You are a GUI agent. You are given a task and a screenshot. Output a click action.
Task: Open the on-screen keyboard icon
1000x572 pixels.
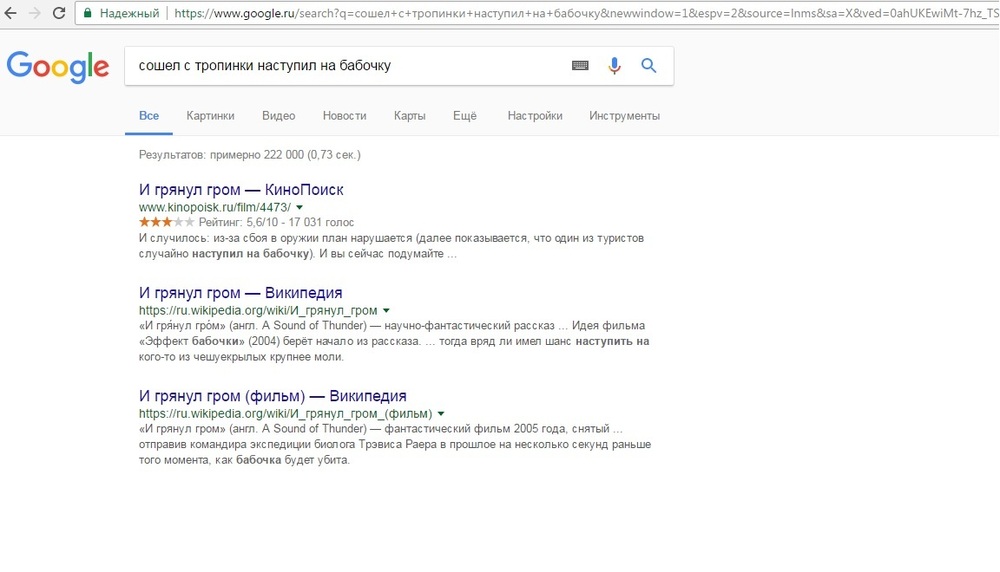coord(580,66)
